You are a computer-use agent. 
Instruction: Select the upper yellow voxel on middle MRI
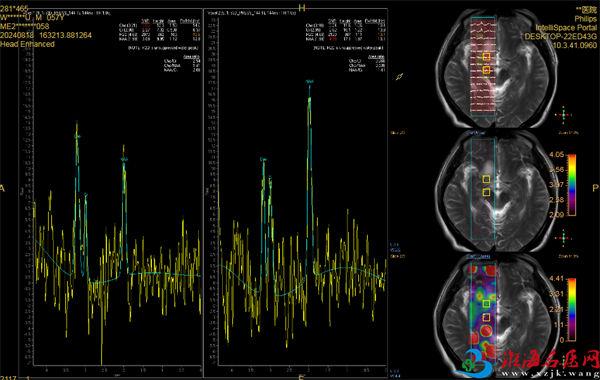tap(486, 179)
